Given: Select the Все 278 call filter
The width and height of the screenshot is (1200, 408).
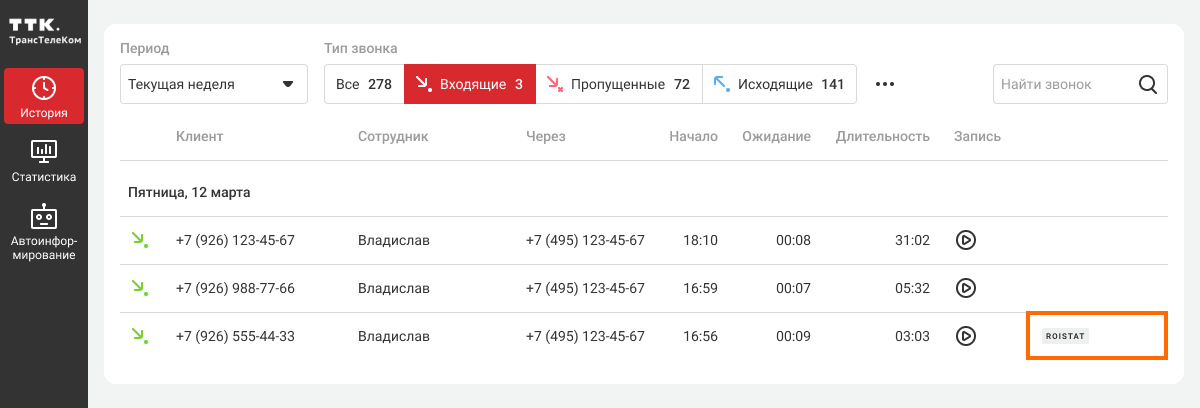Looking at the screenshot, I should coord(364,85).
